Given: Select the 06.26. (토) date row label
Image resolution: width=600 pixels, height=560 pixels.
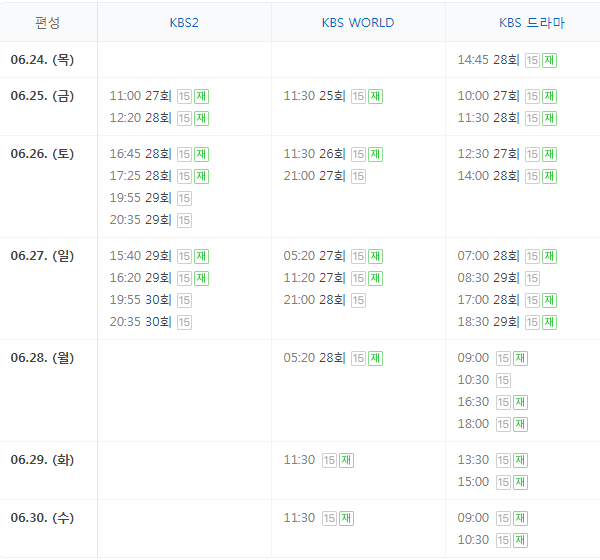Looking at the screenshot, I should tap(42, 154).
